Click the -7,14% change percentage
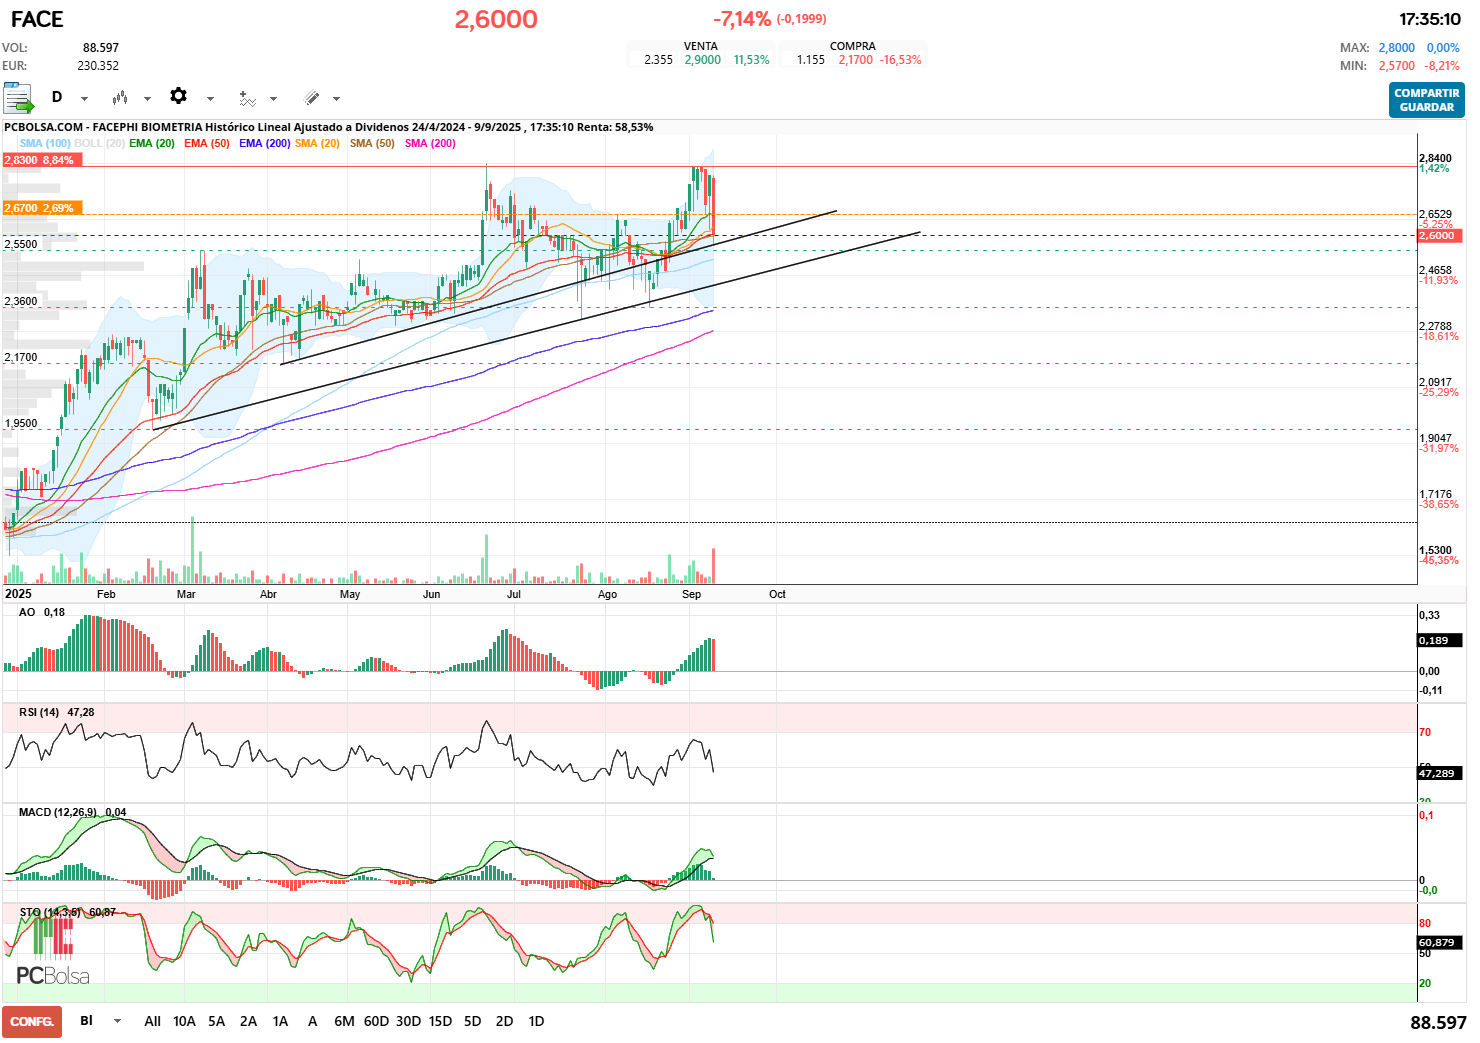Viewport: 1480px width, 1043px height. [741, 19]
